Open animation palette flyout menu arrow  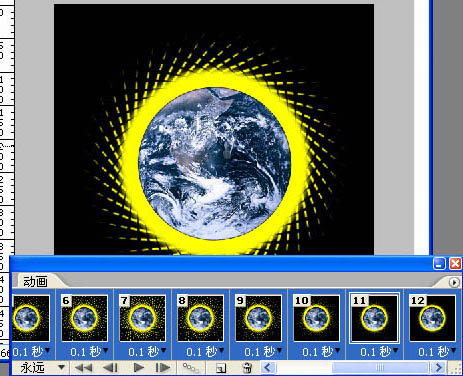454,283
